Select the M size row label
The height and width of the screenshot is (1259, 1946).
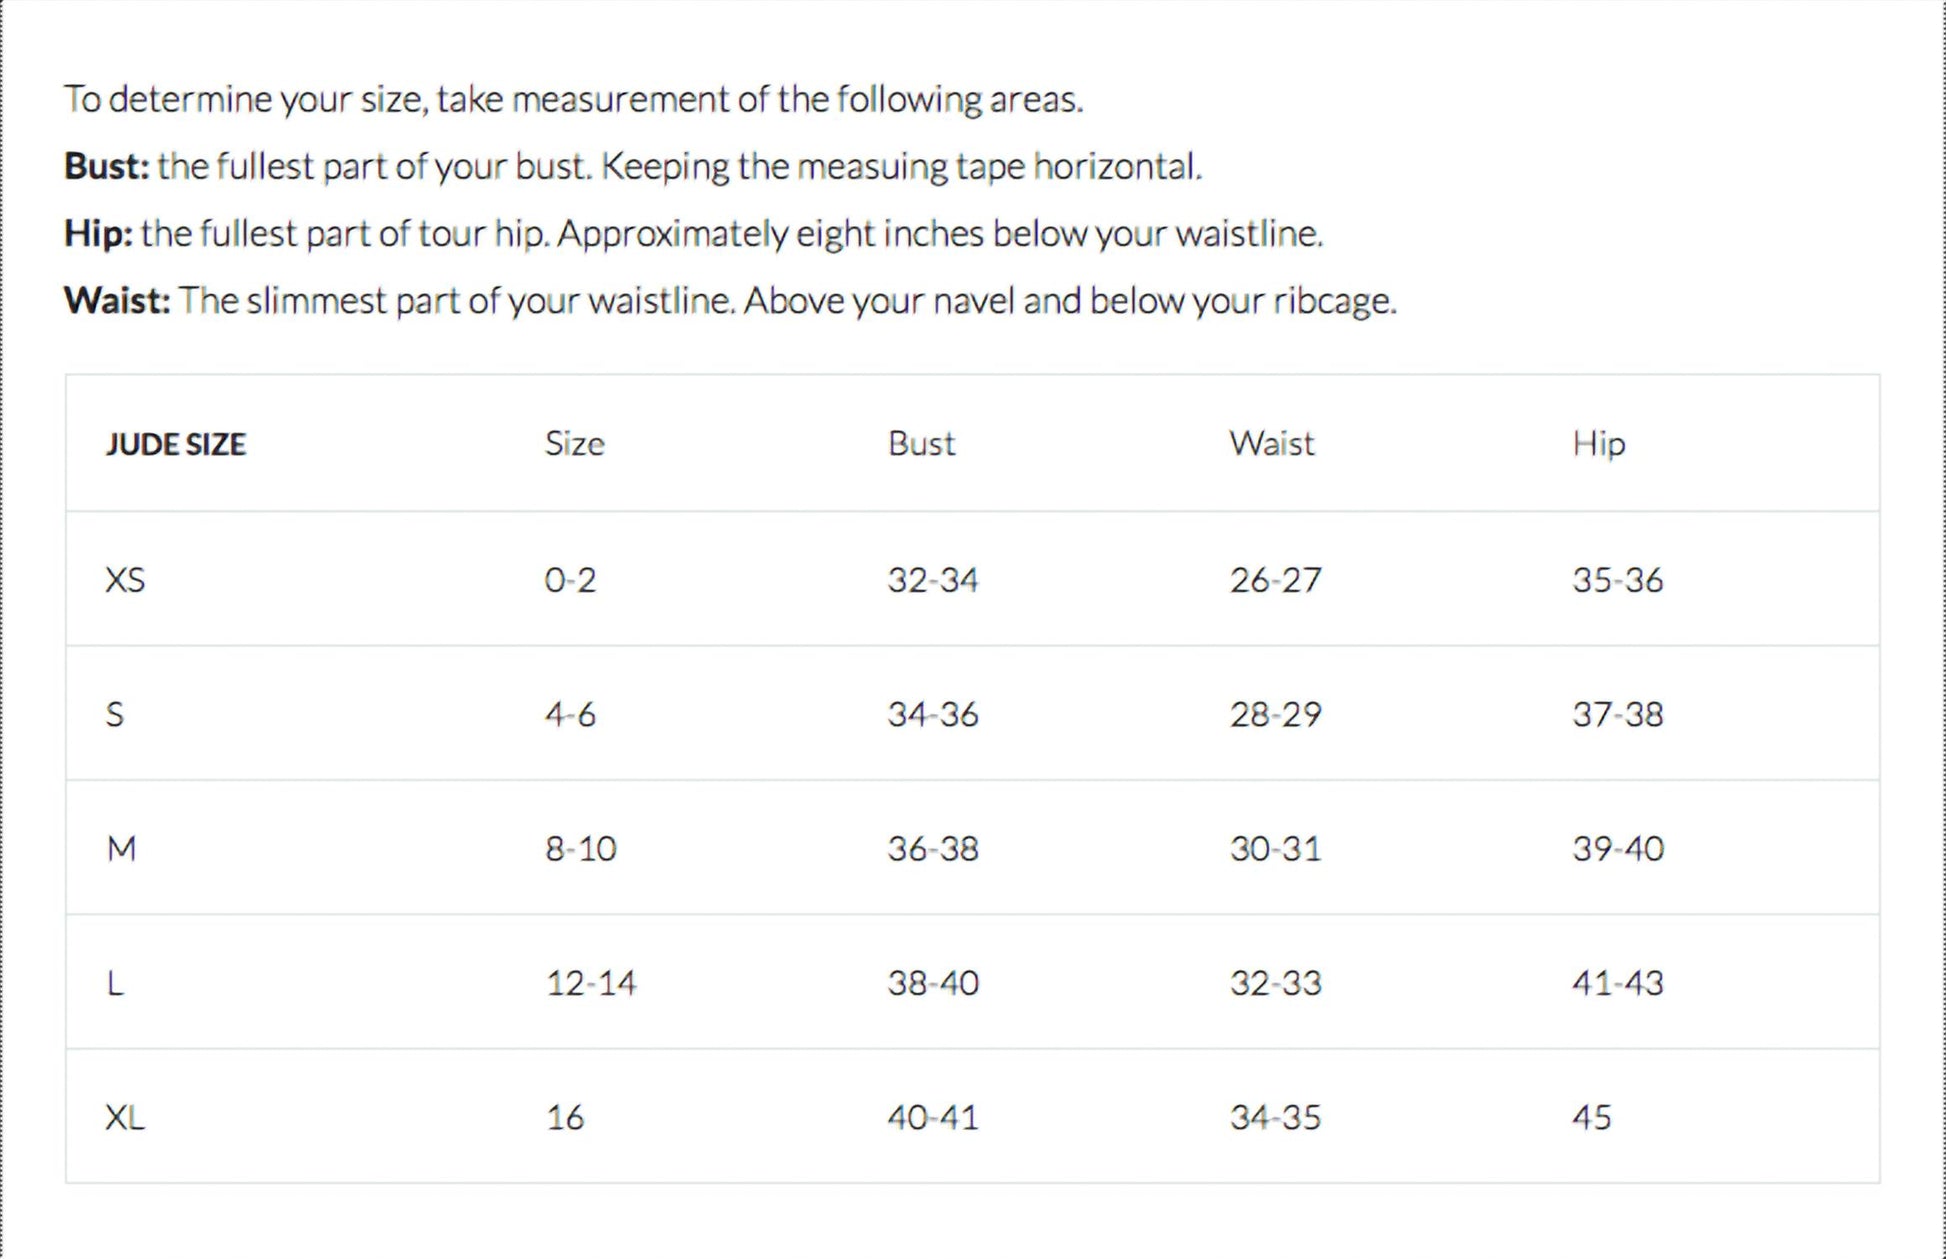pos(121,849)
